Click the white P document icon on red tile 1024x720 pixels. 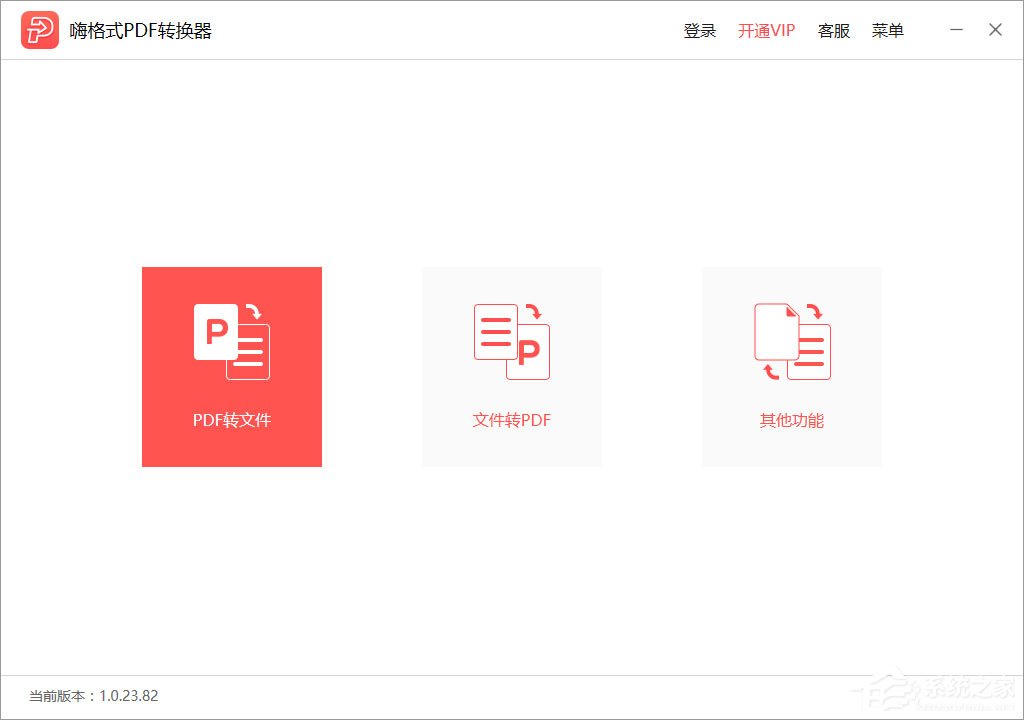pyautogui.click(x=215, y=330)
